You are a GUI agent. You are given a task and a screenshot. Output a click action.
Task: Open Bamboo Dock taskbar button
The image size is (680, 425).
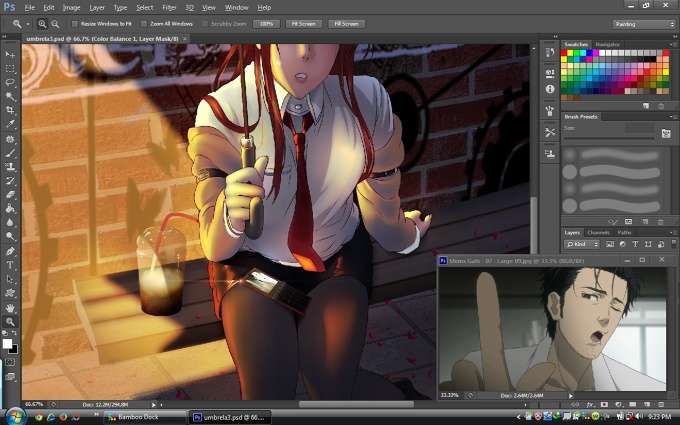click(x=145, y=417)
